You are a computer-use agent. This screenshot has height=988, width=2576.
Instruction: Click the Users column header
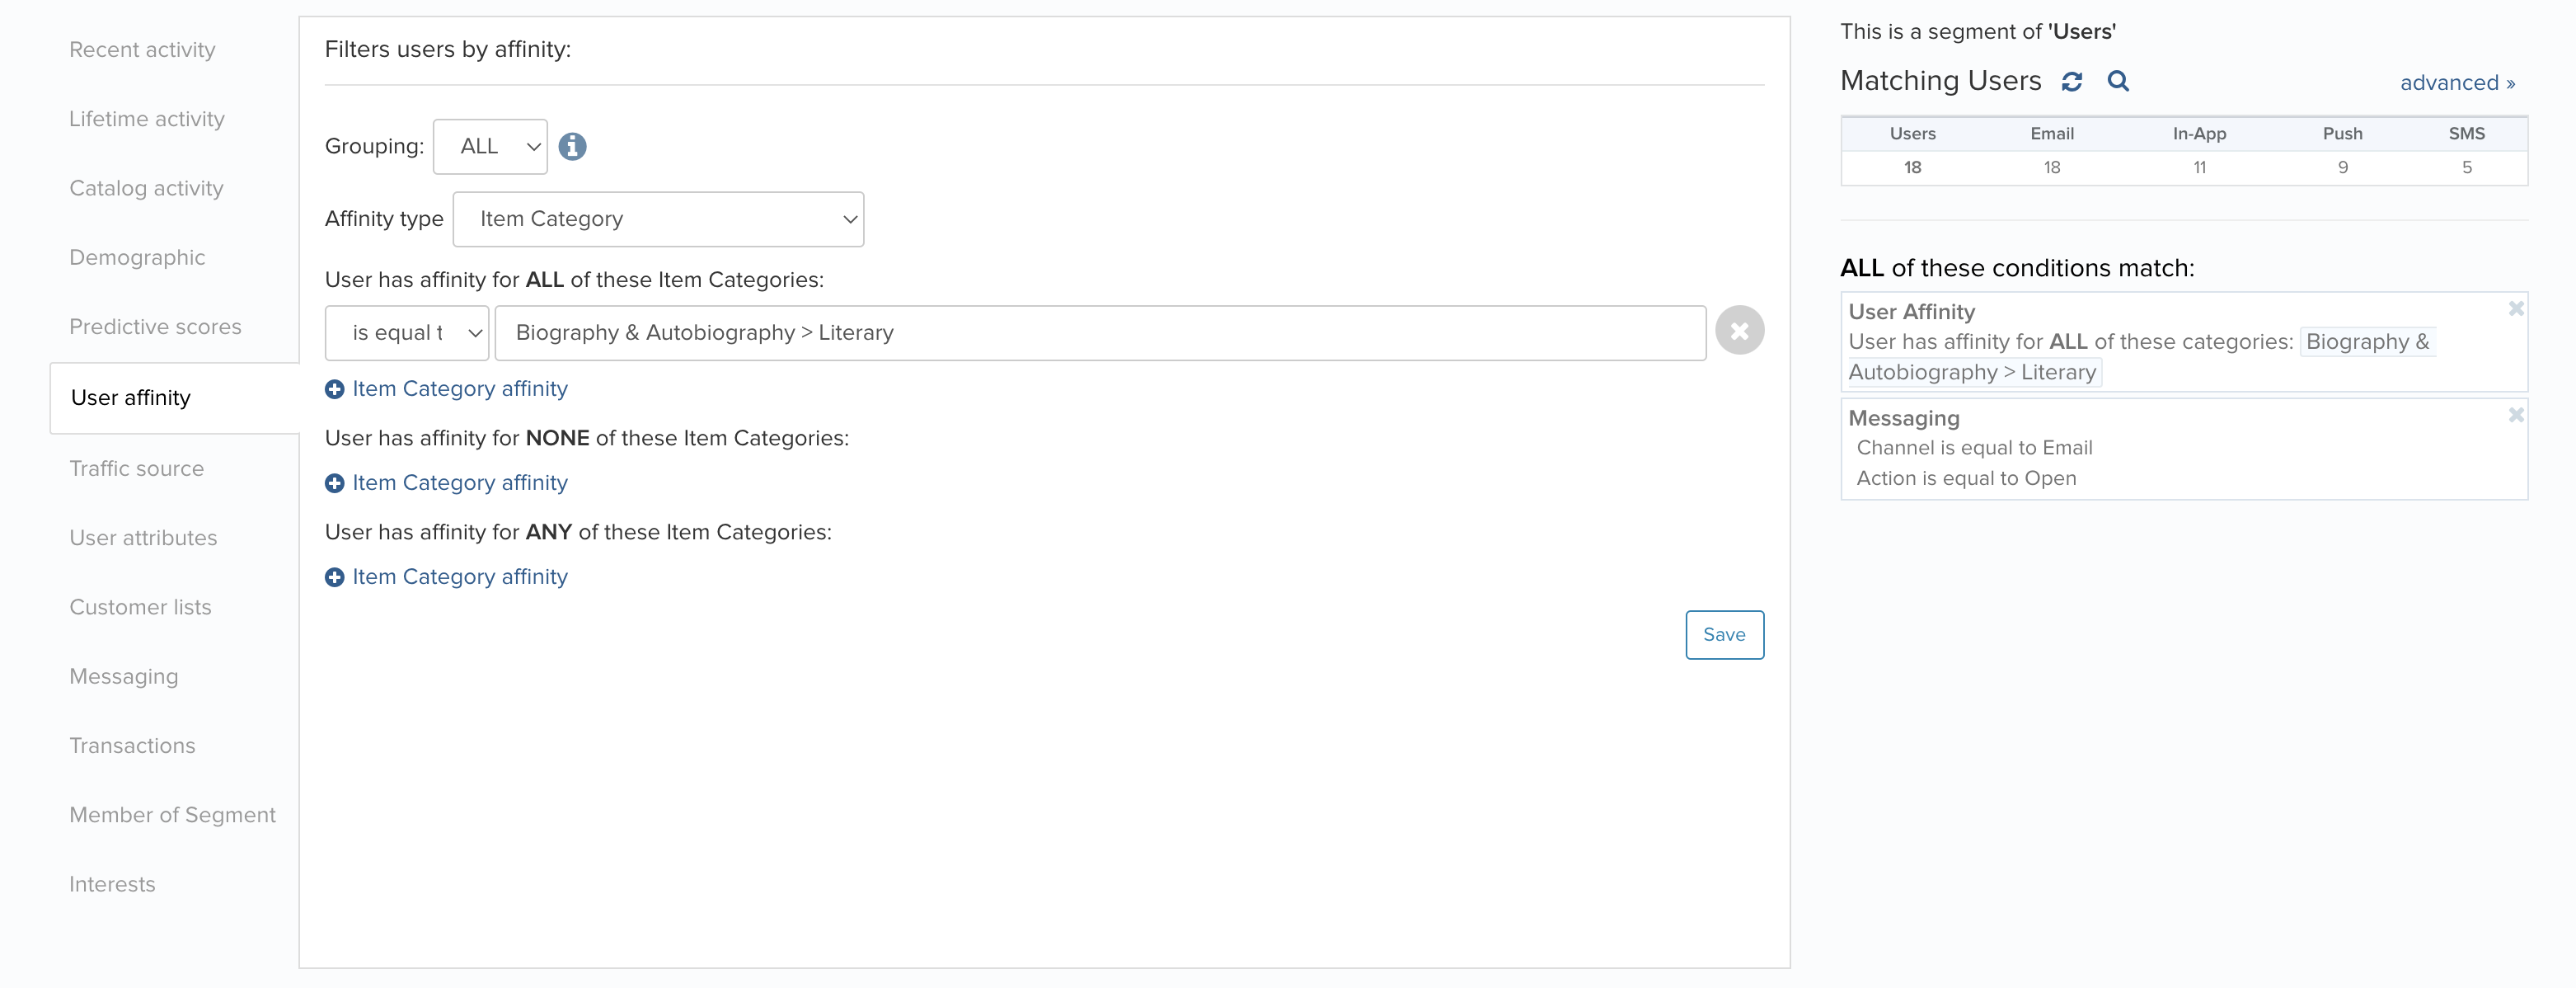(x=1912, y=134)
